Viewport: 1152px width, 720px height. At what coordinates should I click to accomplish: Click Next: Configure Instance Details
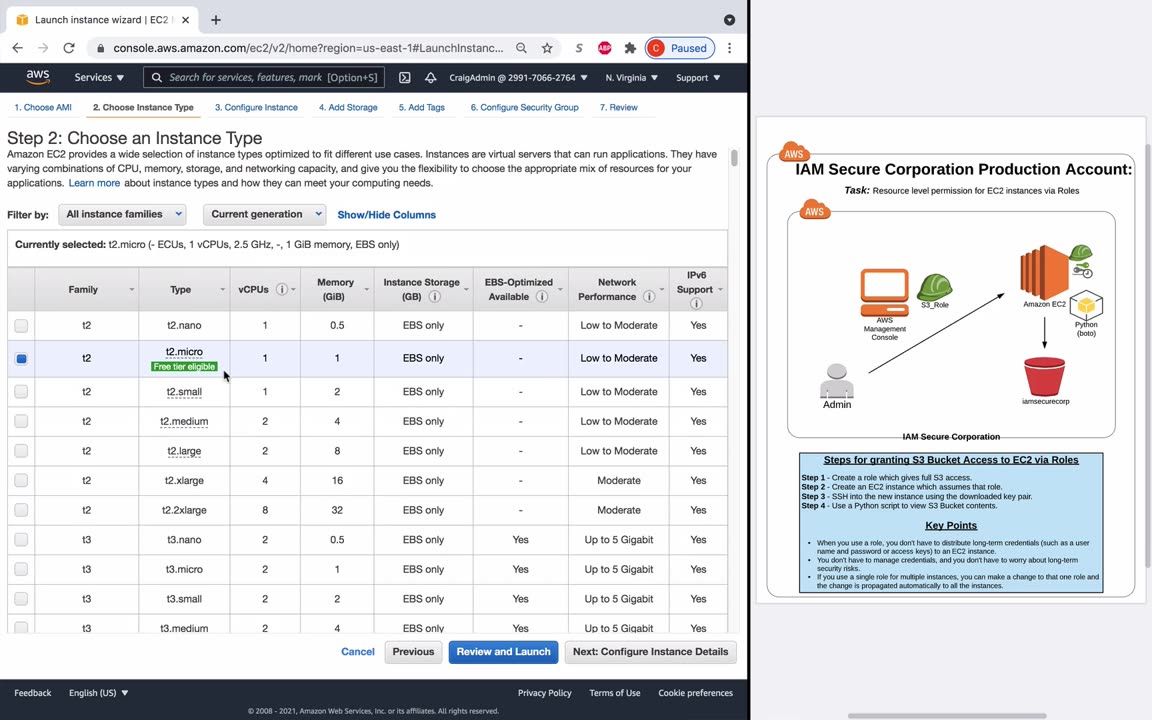click(x=650, y=652)
